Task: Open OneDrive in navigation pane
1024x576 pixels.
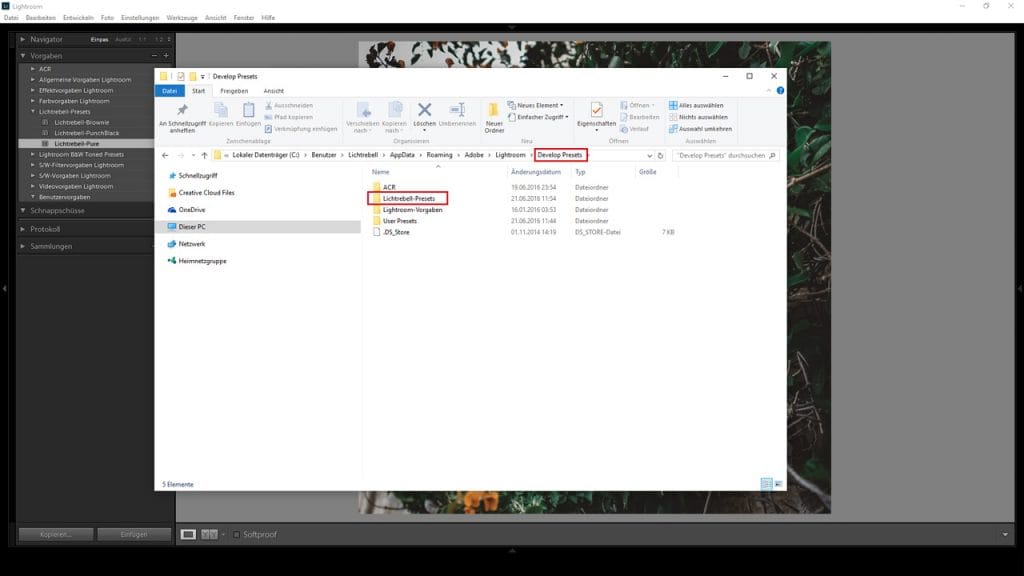Action: coord(191,210)
